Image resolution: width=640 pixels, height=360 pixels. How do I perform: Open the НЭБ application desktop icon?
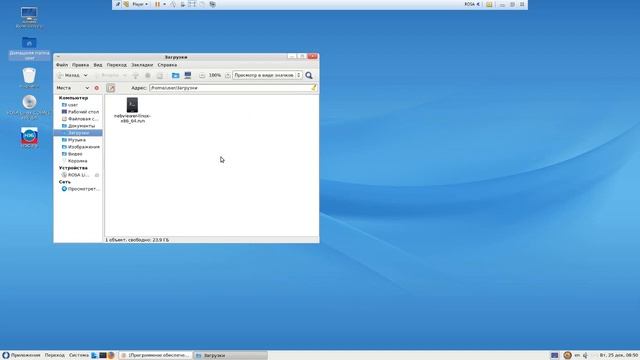coord(29,138)
